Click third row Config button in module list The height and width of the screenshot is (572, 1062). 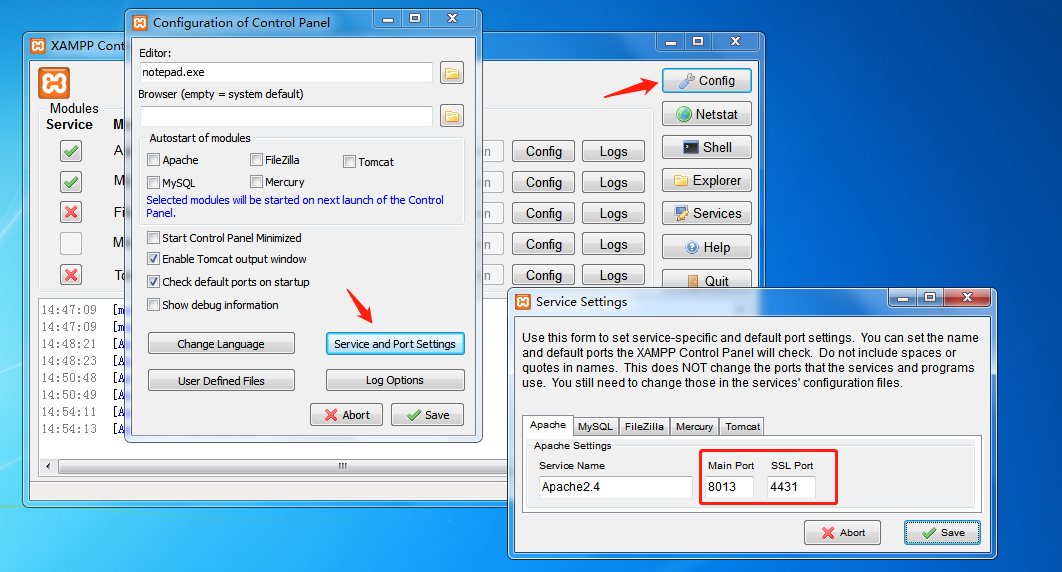(x=543, y=213)
